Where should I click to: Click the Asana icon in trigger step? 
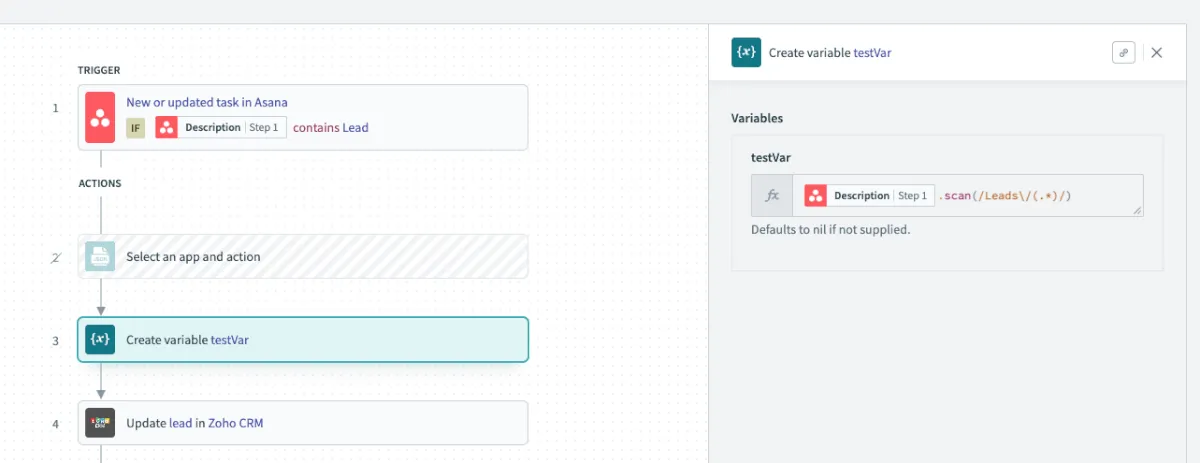(x=100, y=118)
